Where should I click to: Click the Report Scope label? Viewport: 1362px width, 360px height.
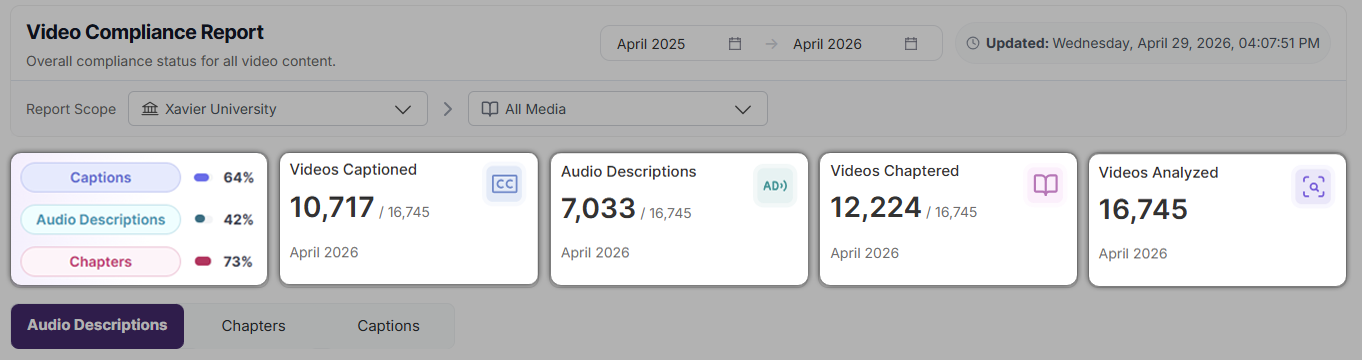(x=71, y=109)
